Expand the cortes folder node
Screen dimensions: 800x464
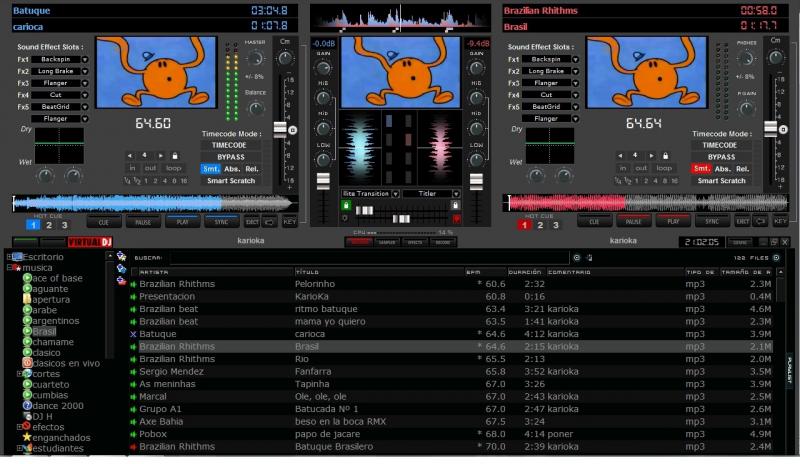[19, 374]
